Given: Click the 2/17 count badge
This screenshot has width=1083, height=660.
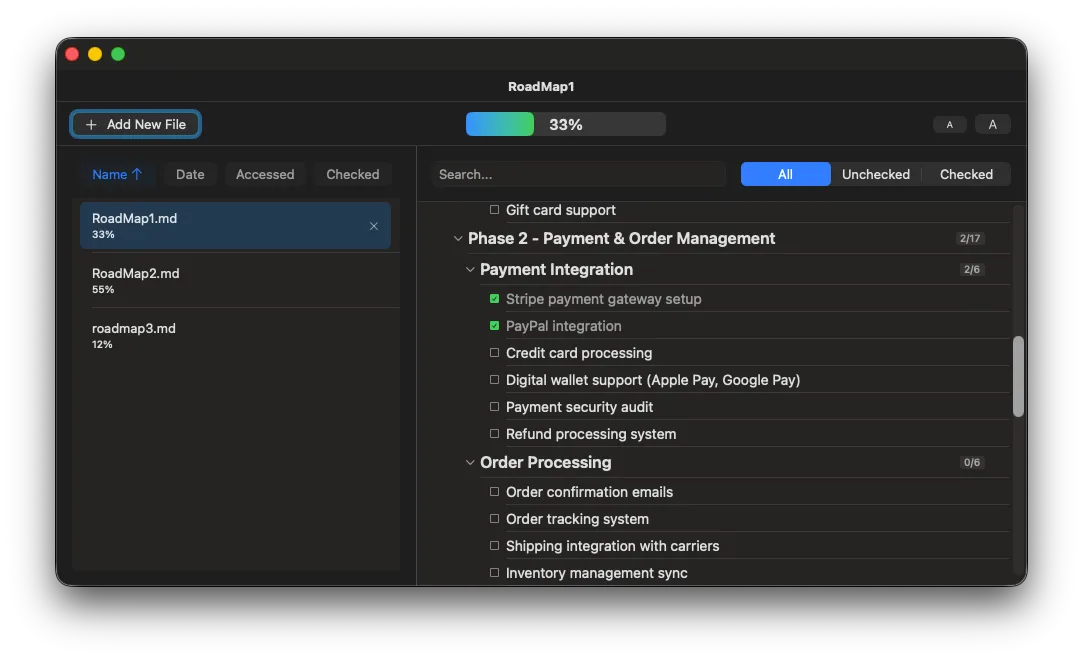Looking at the screenshot, I should point(970,238).
